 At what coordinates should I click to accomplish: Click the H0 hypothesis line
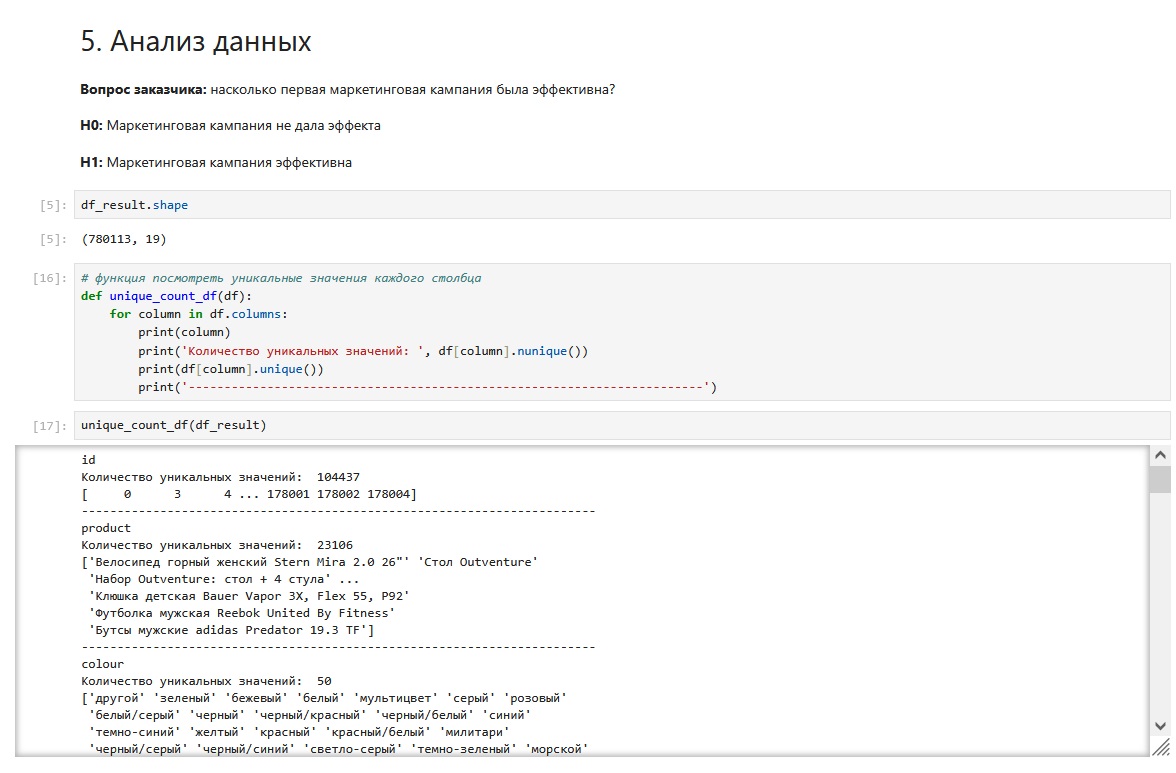[230, 126]
